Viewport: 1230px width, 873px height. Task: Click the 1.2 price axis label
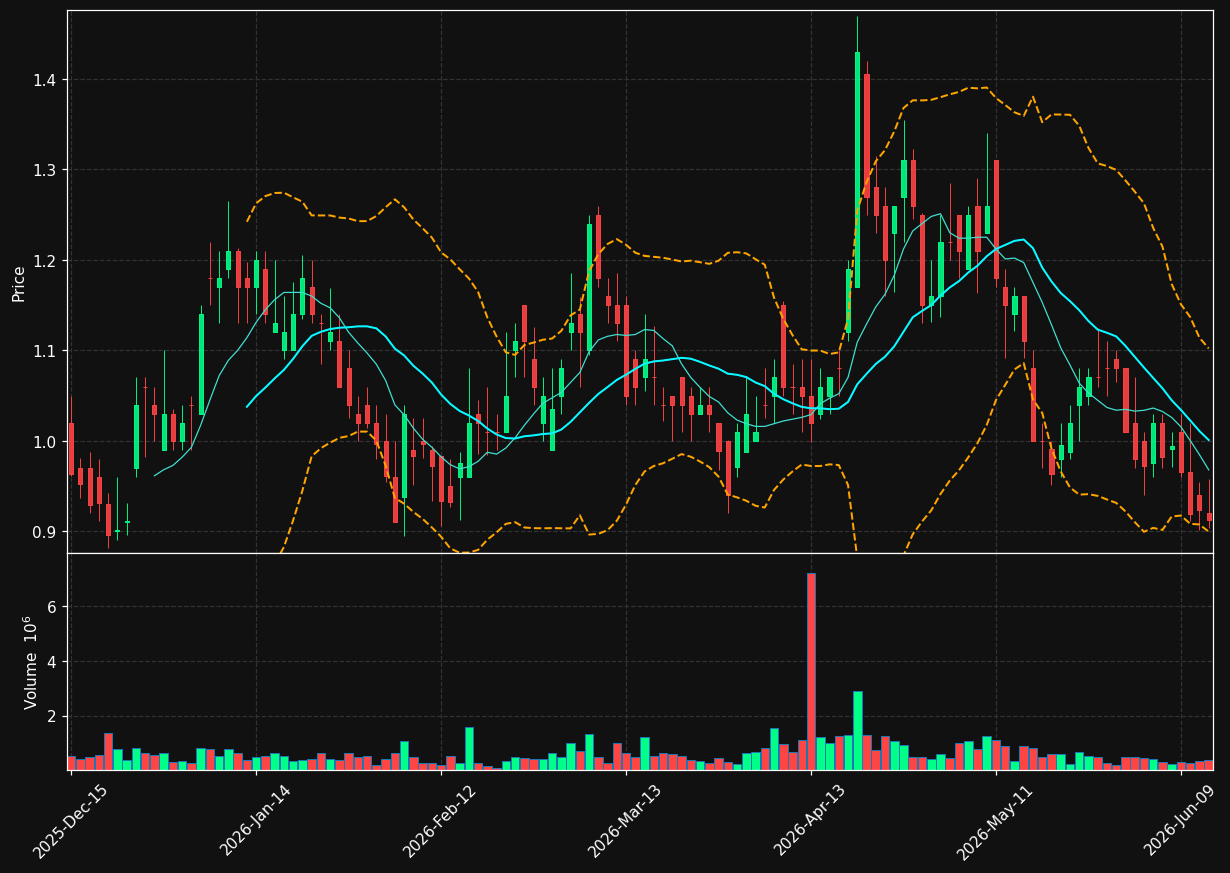[46, 261]
